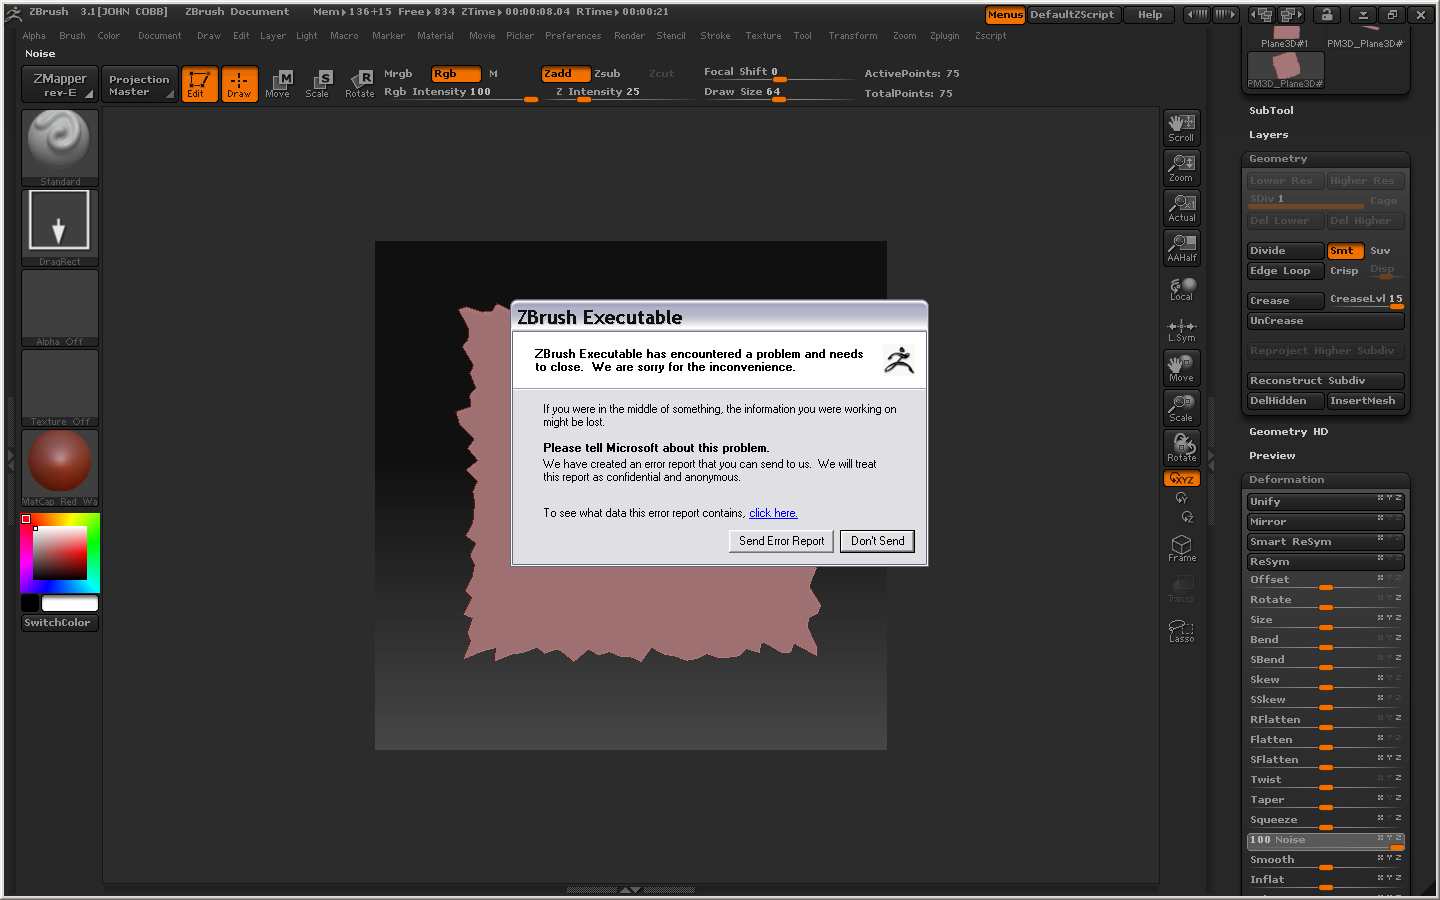Choose the Rotate transform icon in top shelf

tap(360, 84)
